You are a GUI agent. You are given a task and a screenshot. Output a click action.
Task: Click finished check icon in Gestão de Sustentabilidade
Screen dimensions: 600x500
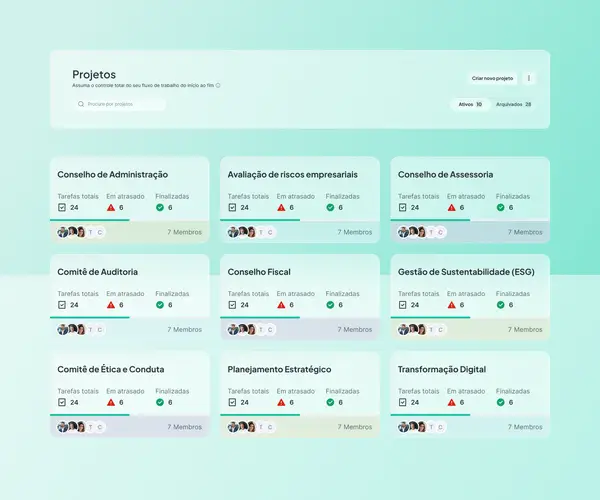pos(501,305)
